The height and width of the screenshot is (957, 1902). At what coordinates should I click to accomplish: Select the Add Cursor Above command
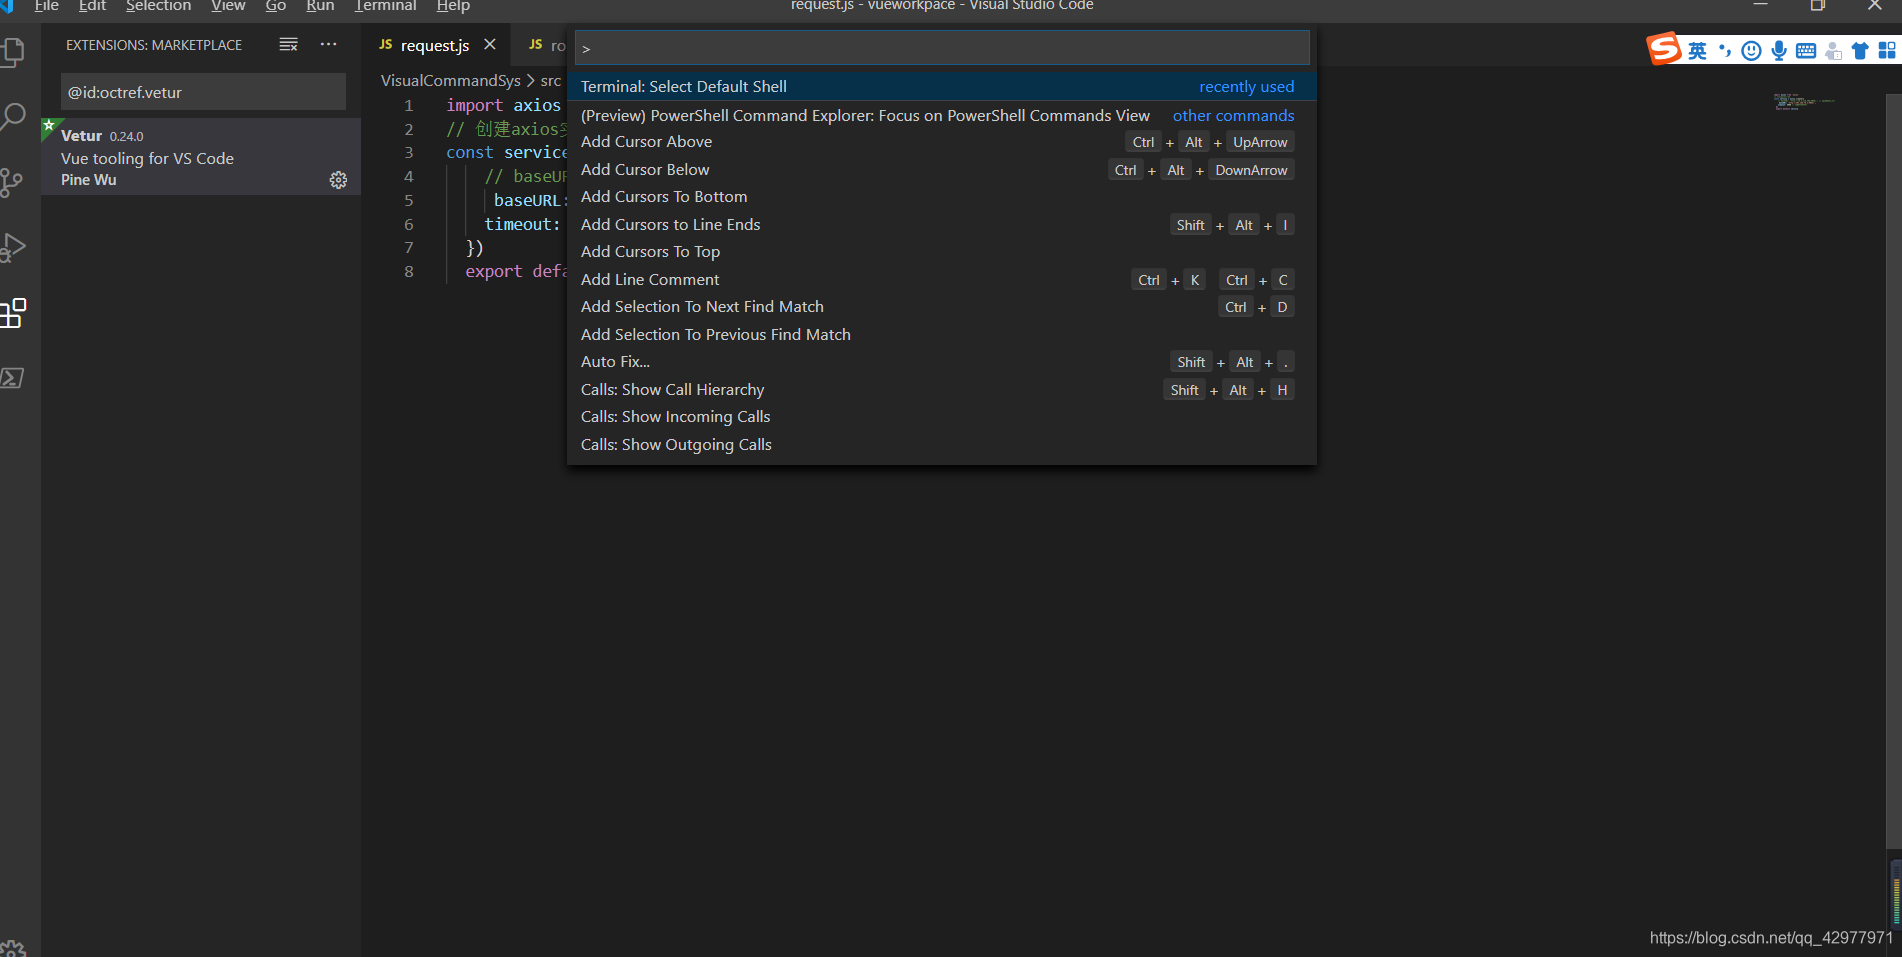click(646, 141)
